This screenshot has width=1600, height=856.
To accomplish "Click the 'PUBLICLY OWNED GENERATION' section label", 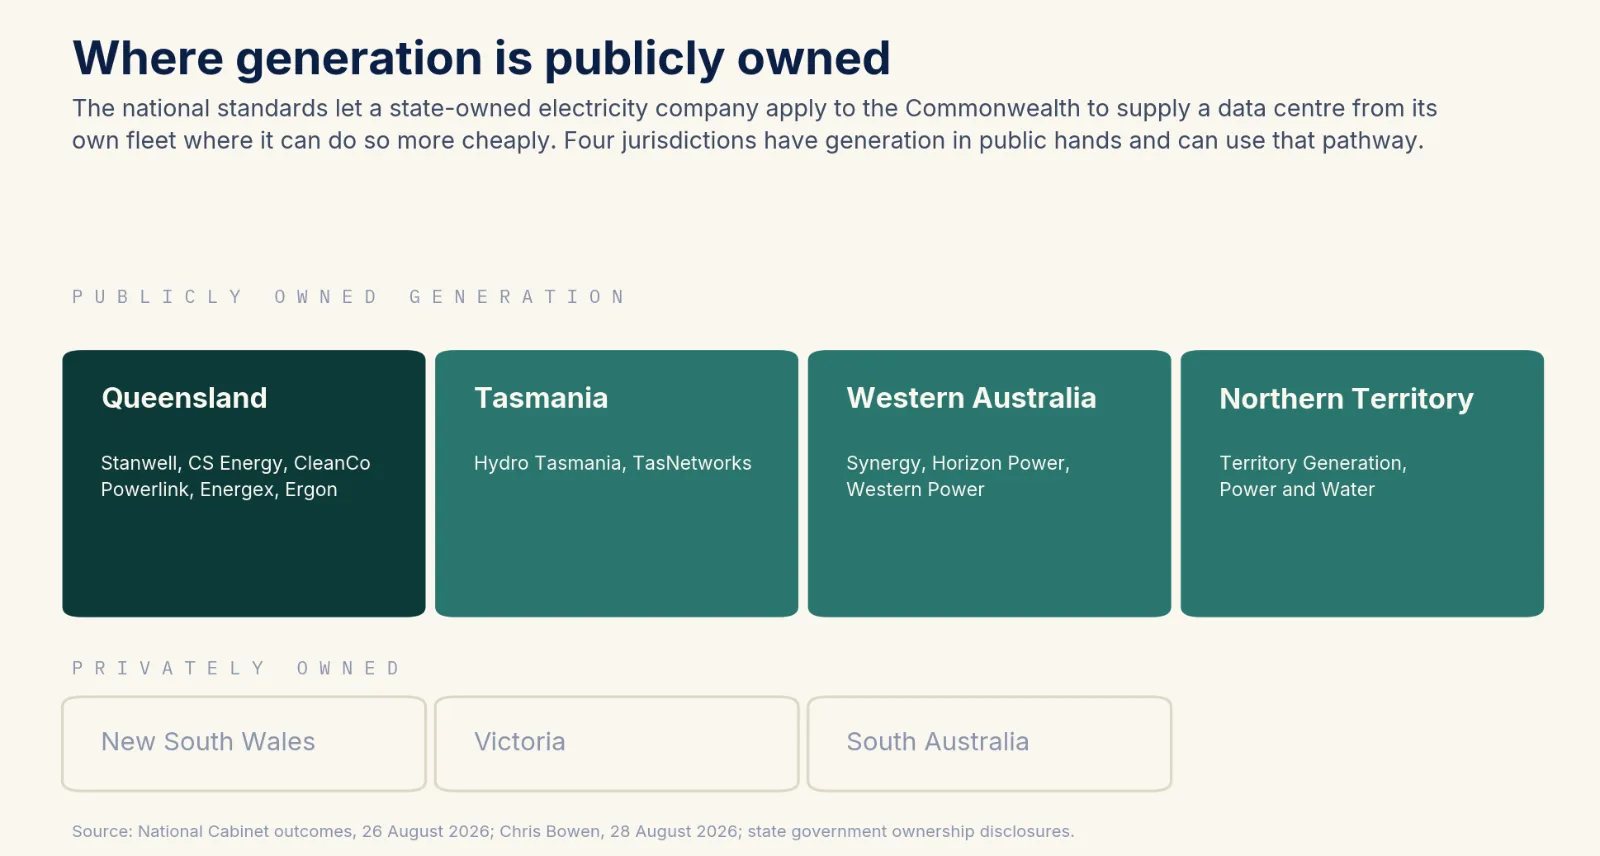I will coord(349,297).
